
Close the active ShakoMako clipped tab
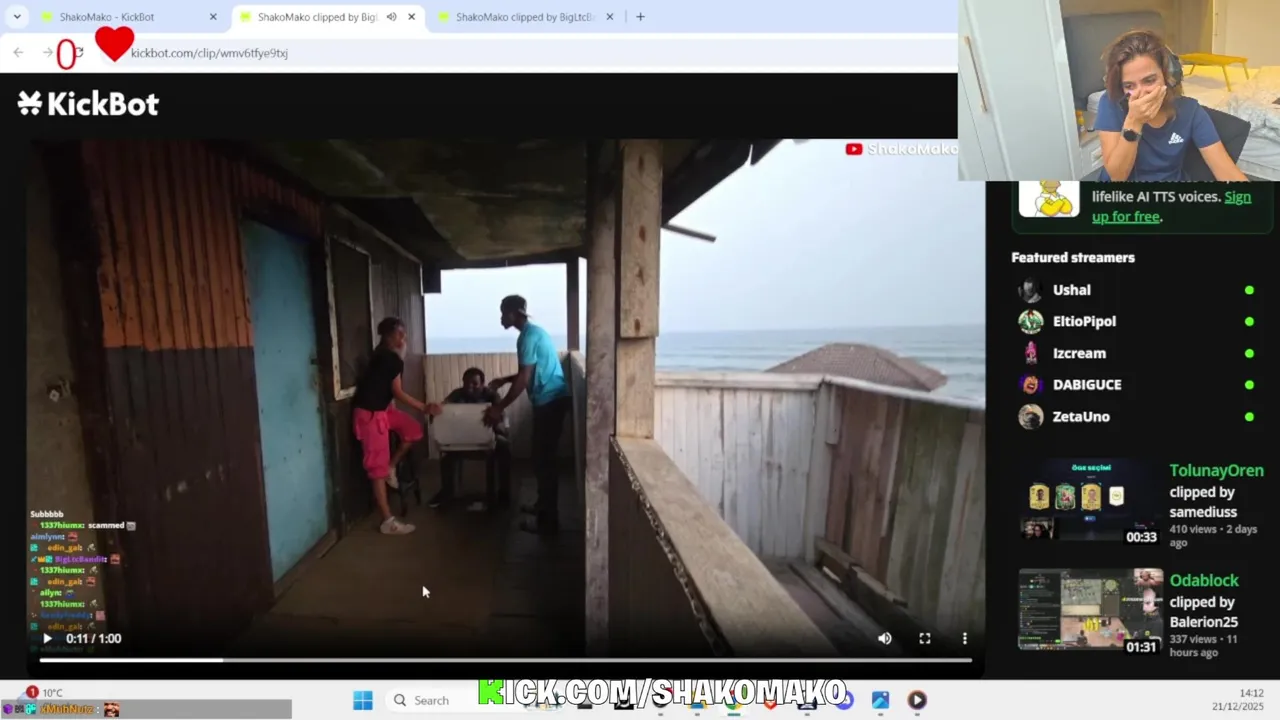pyautogui.click(x=411, y=17)
